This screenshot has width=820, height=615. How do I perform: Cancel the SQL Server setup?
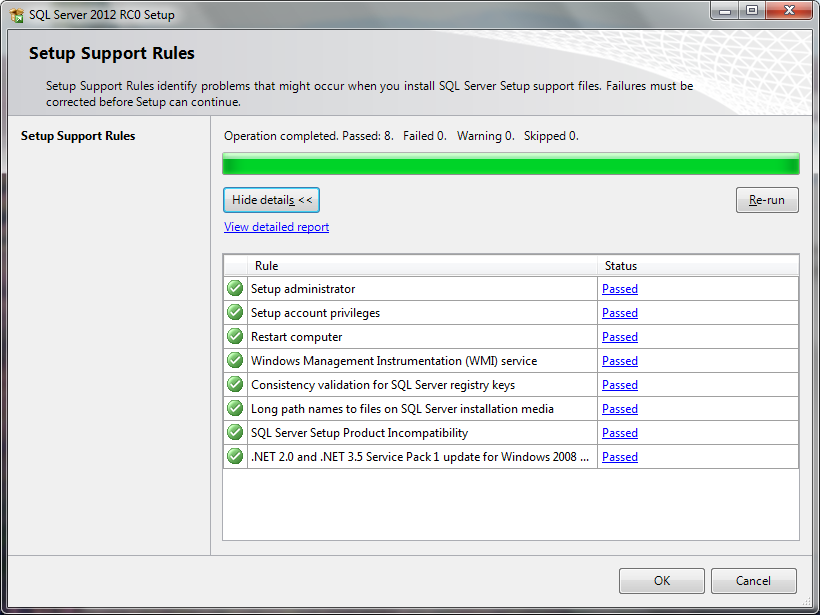coord(754,581)
